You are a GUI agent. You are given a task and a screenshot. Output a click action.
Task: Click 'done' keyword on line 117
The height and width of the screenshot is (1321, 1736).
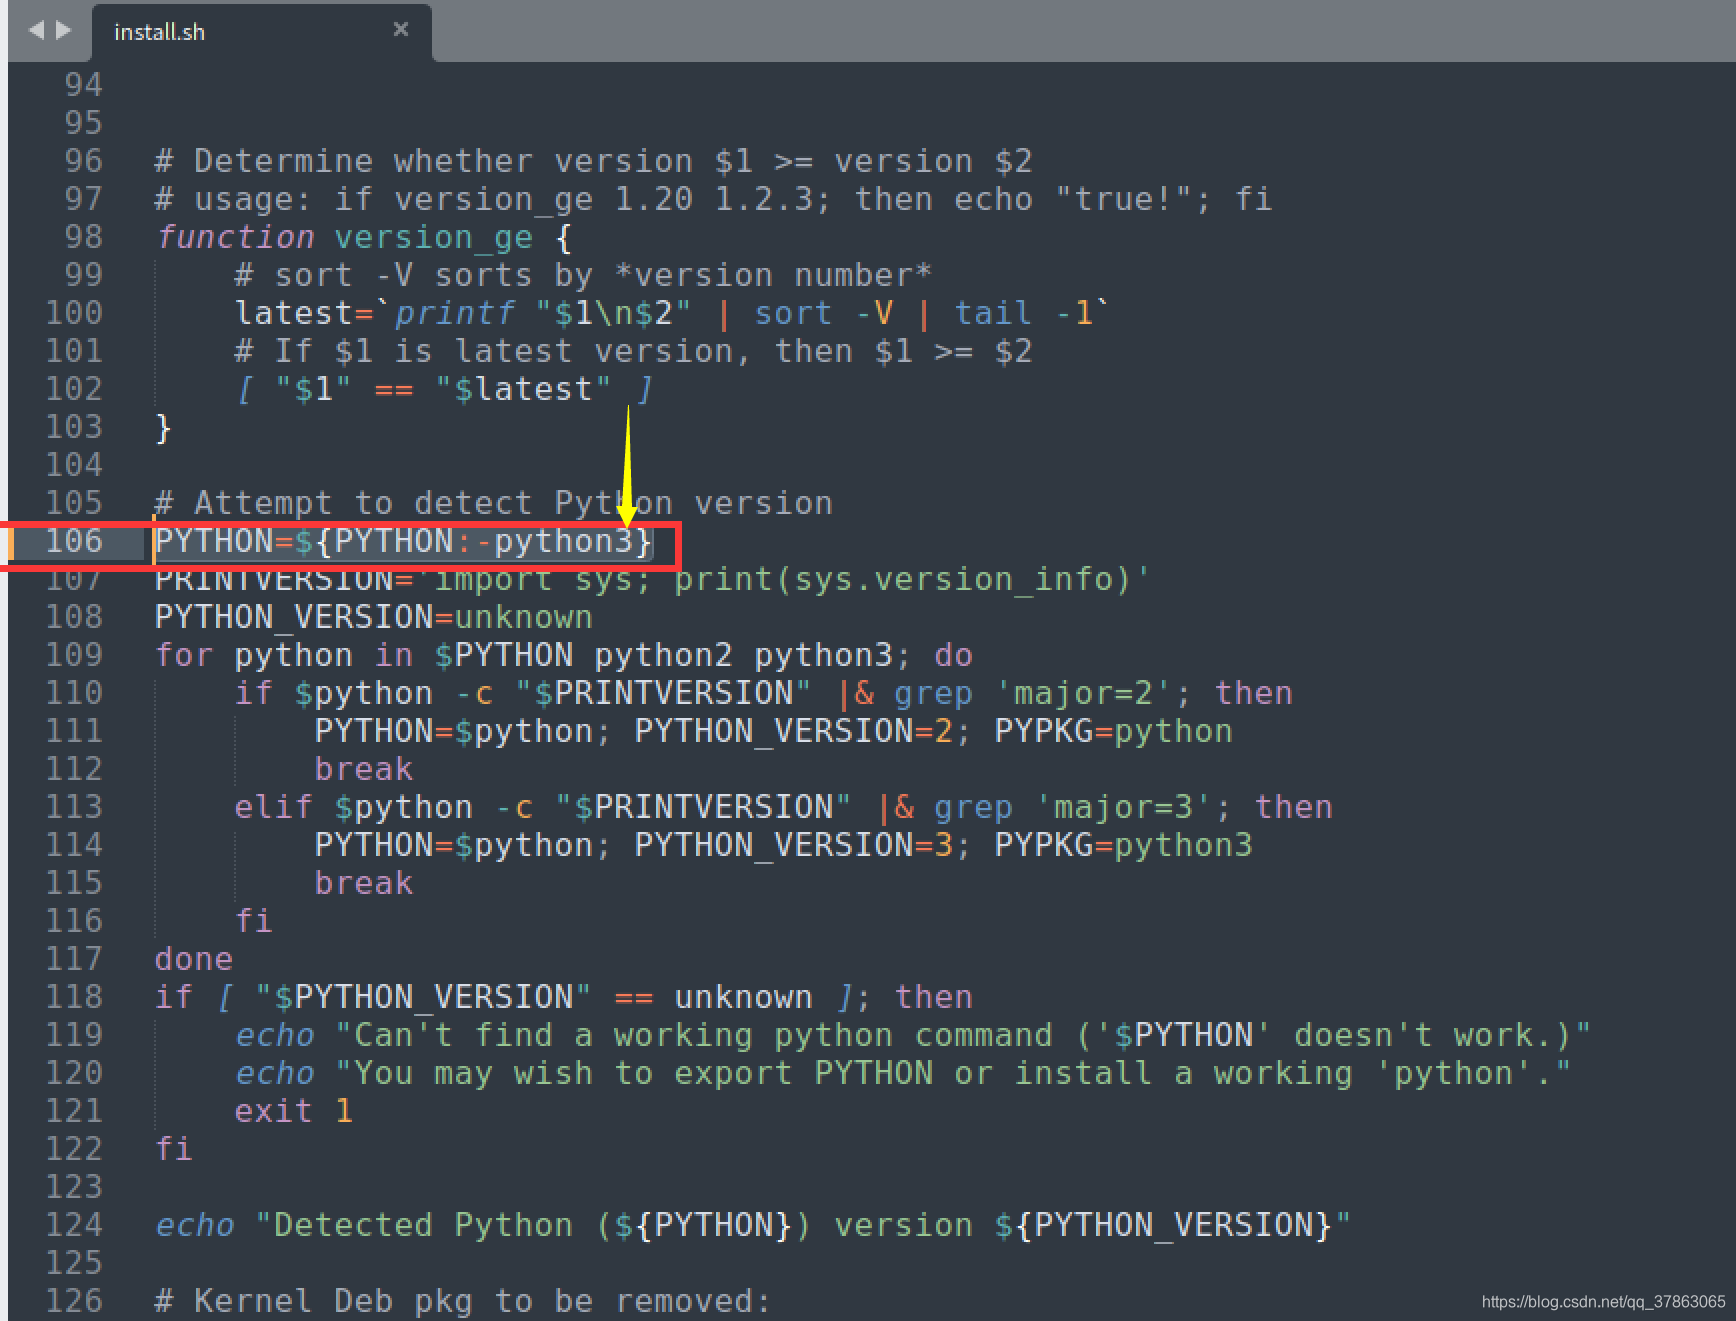click(x=194, y=960)
